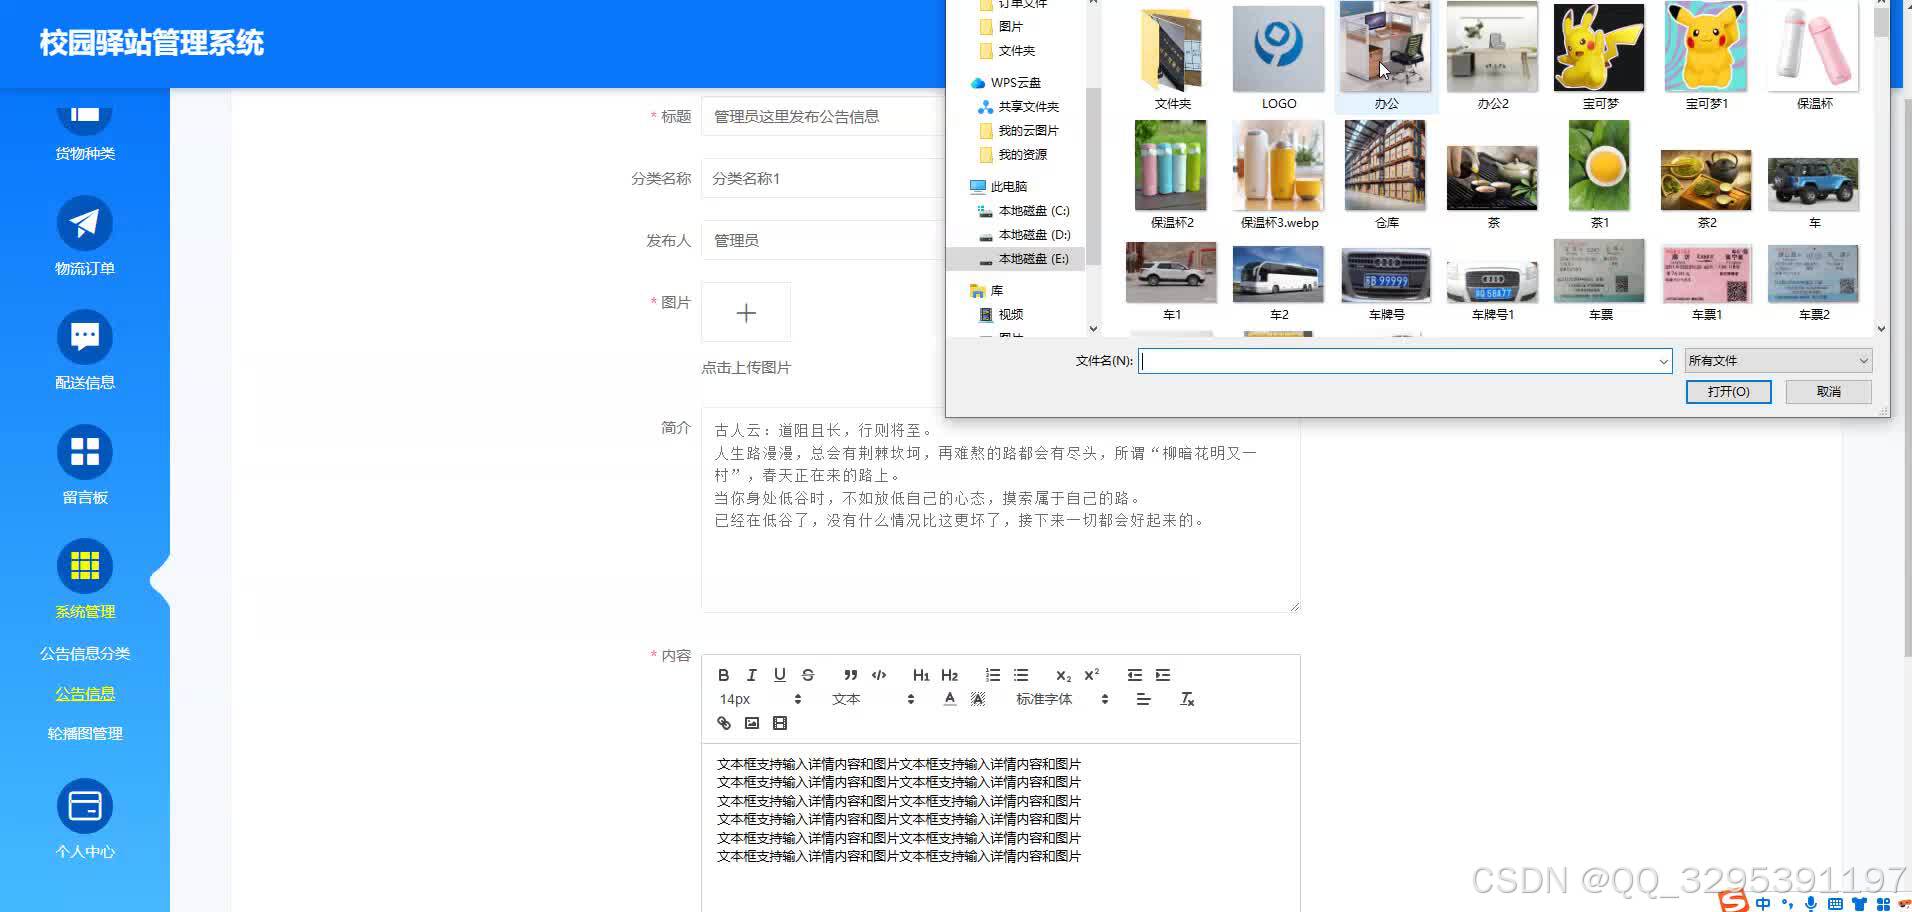
Task: Insert ordered list in editor
Action: click(x=993, y=675)
